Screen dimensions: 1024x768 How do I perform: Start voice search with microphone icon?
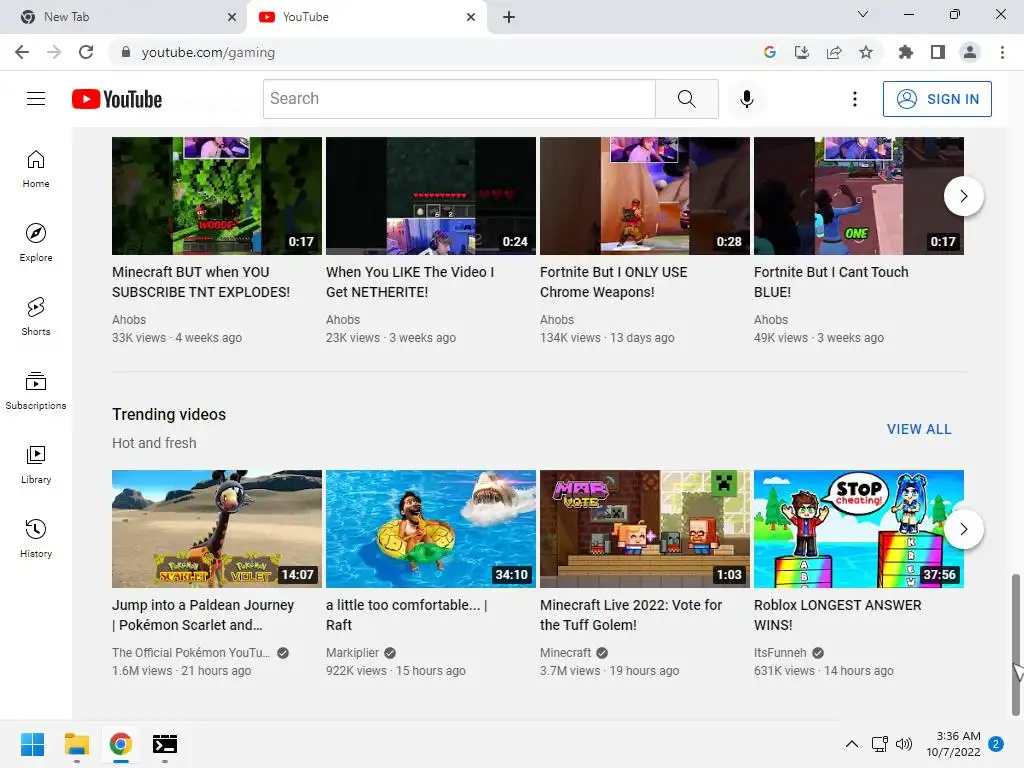coord(746,99)
